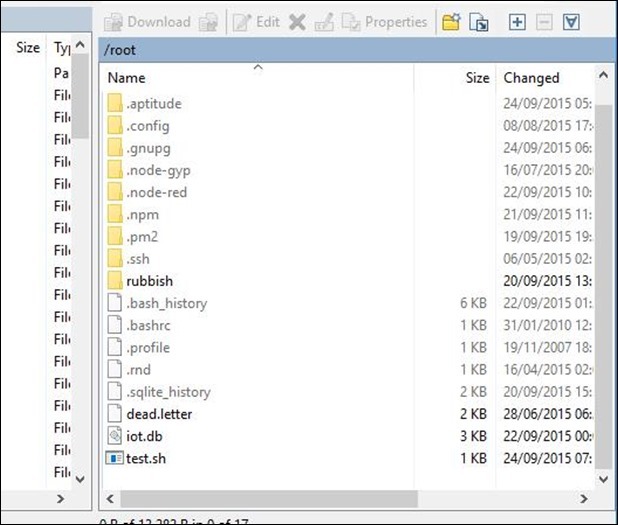This screenshot has width=618, height=525.
Task: Click the remote panel scroll-down arrow
Action: tap(603, 479)
